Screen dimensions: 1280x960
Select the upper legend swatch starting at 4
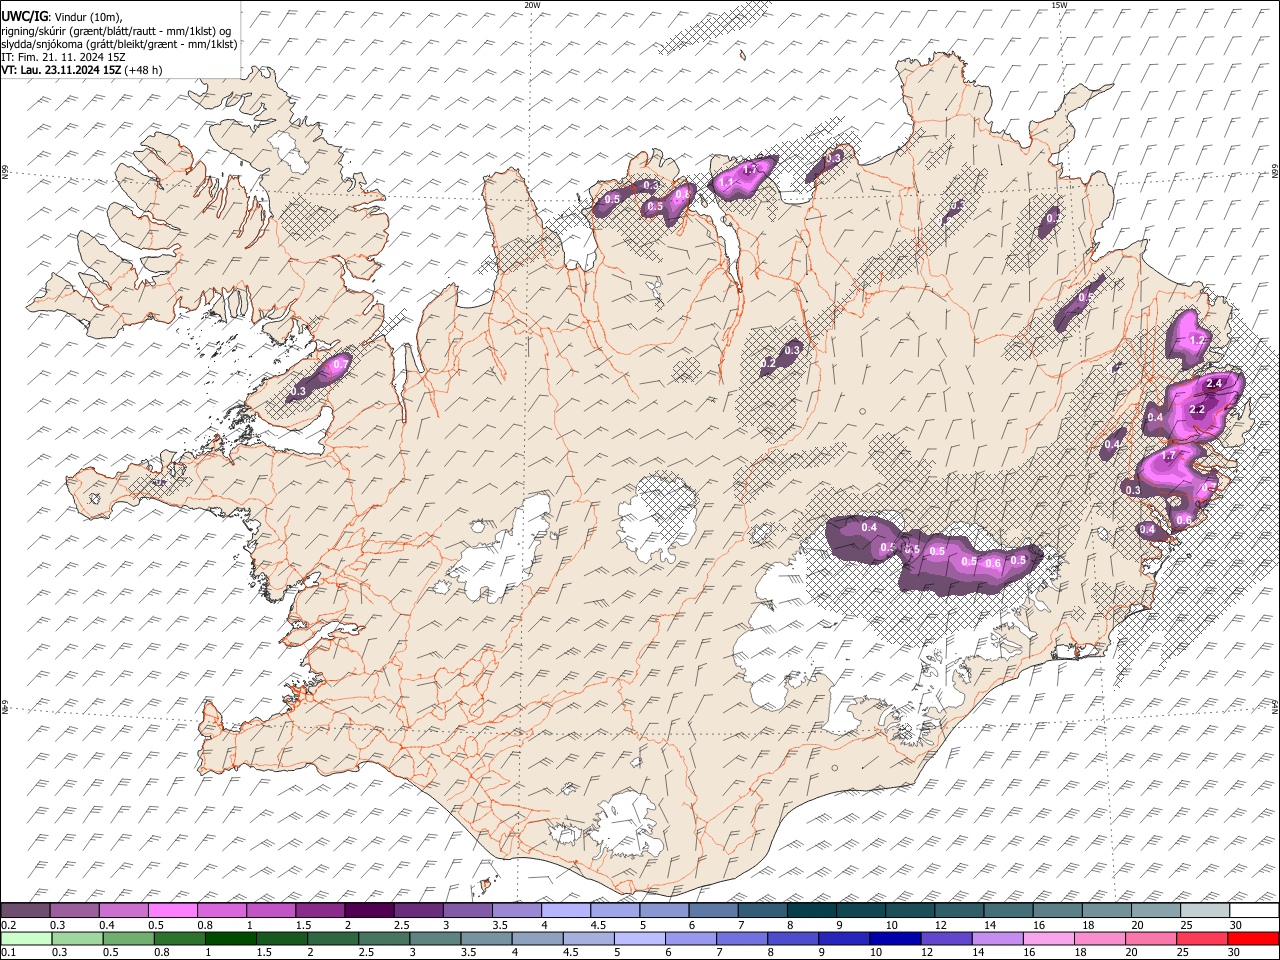(566, 910)
